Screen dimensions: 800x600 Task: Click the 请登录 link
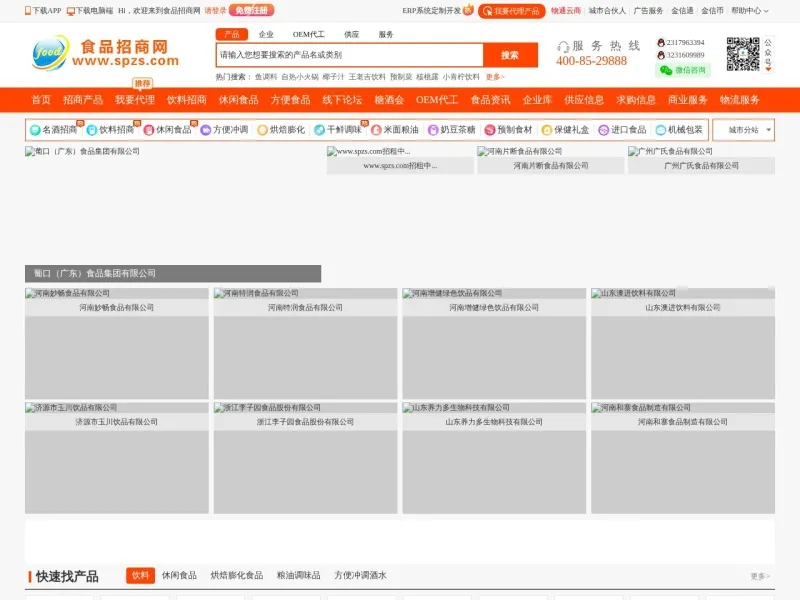coord(215,11)
